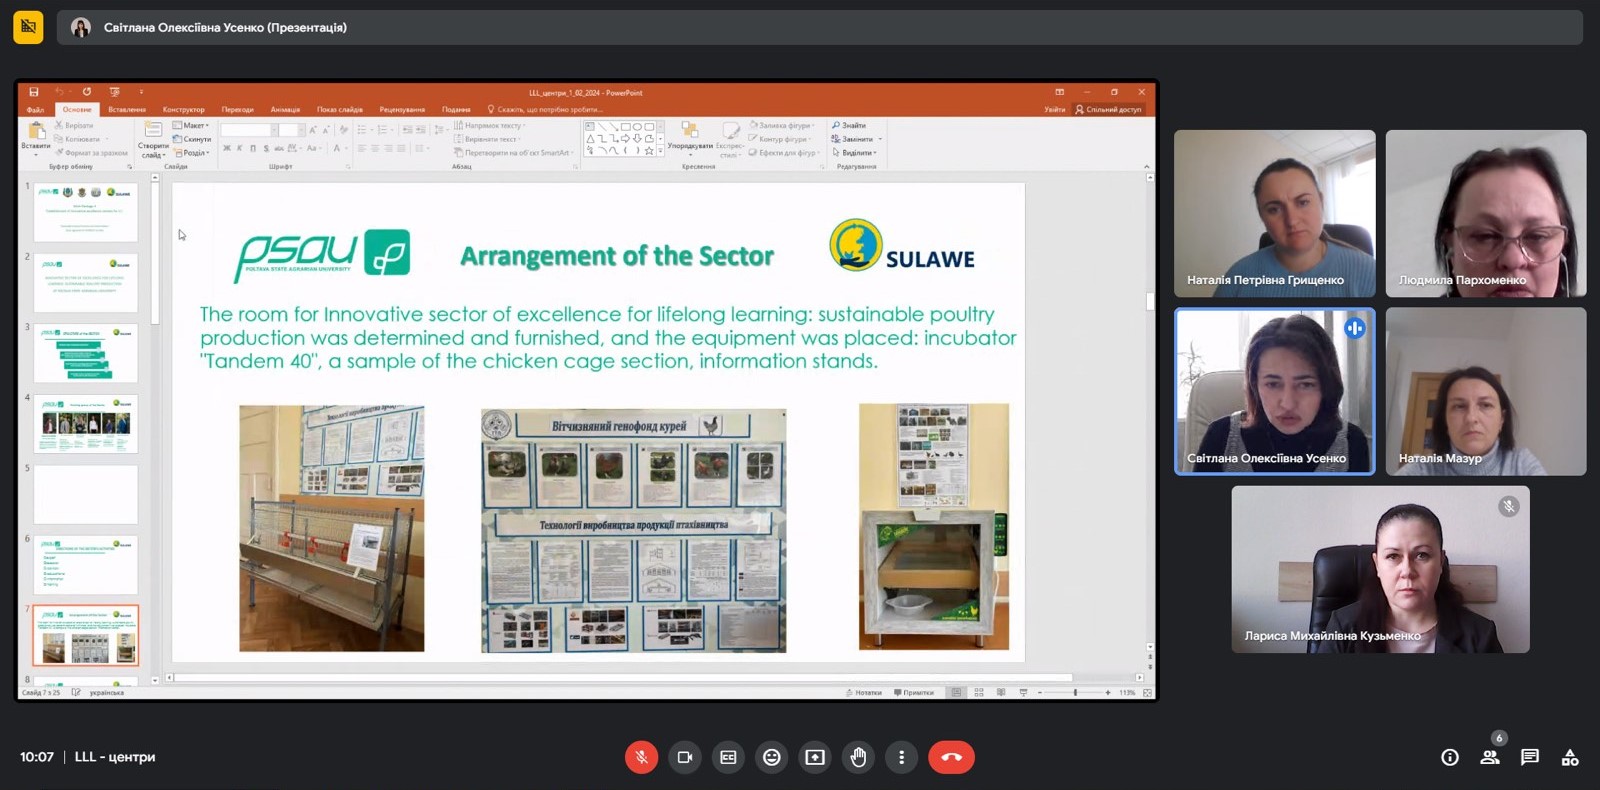Click the Увійти sign-in link
The image size is (1600, 790).
(1054, 109)
